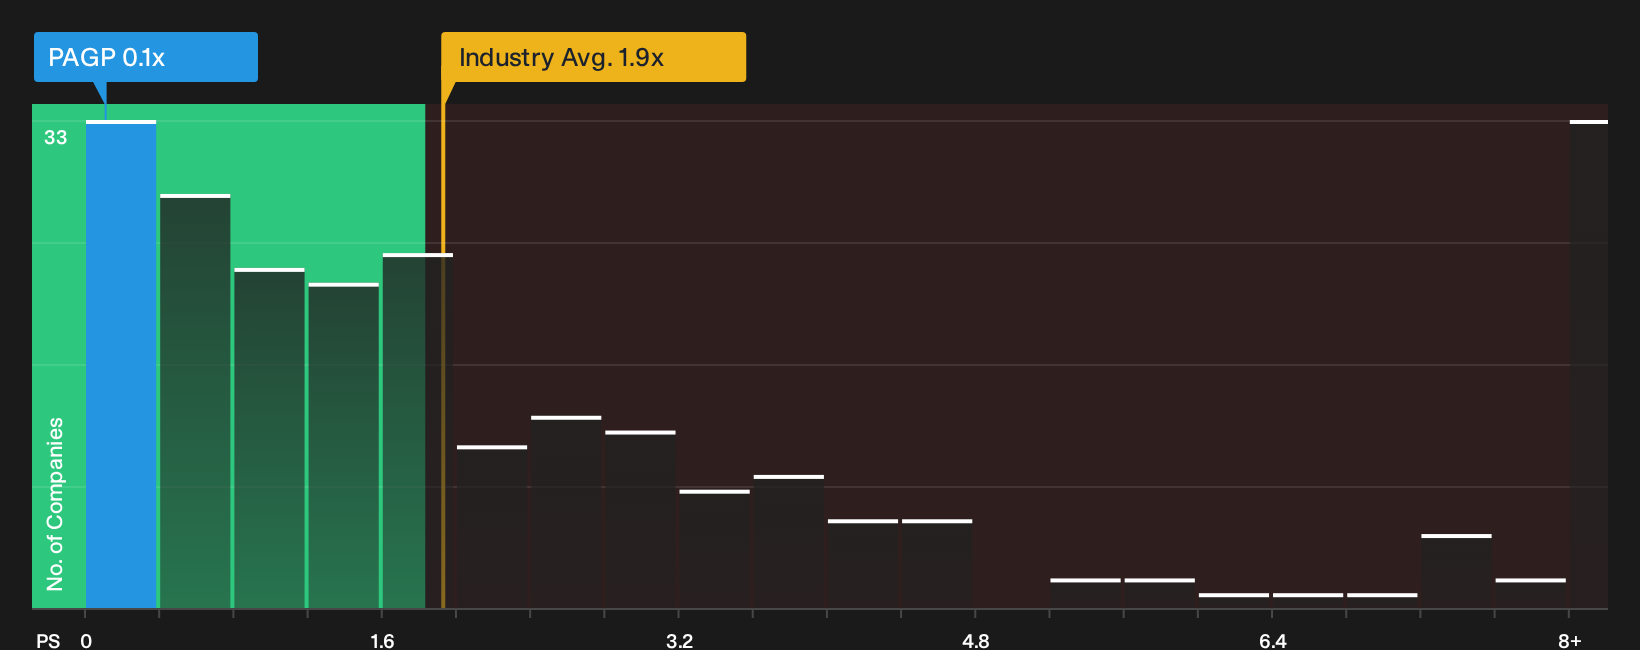Select the bar crossing the industry average line
1640x650 pixels.
coord(418,431)
